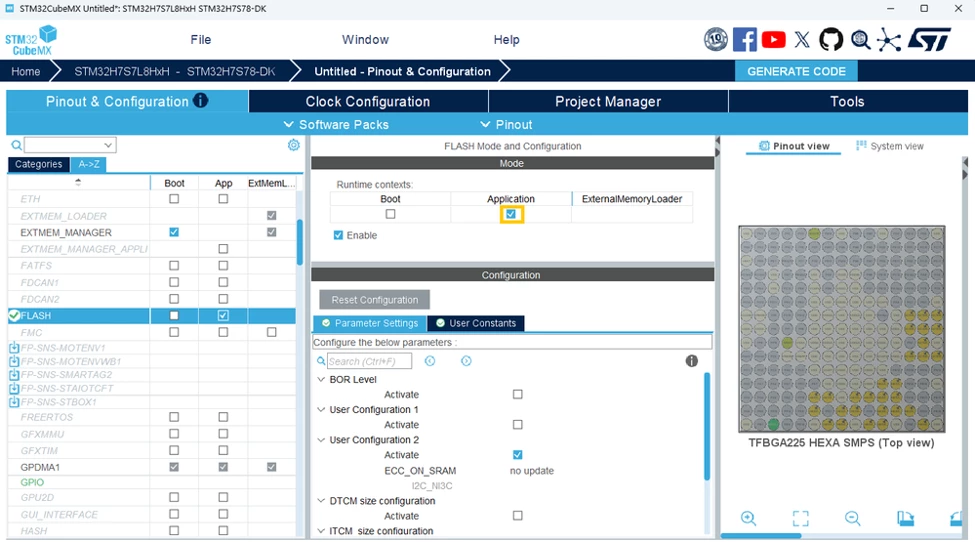Click the parameters info icon
This screenshot has height=542, width=975.
[x=691, y=361]
